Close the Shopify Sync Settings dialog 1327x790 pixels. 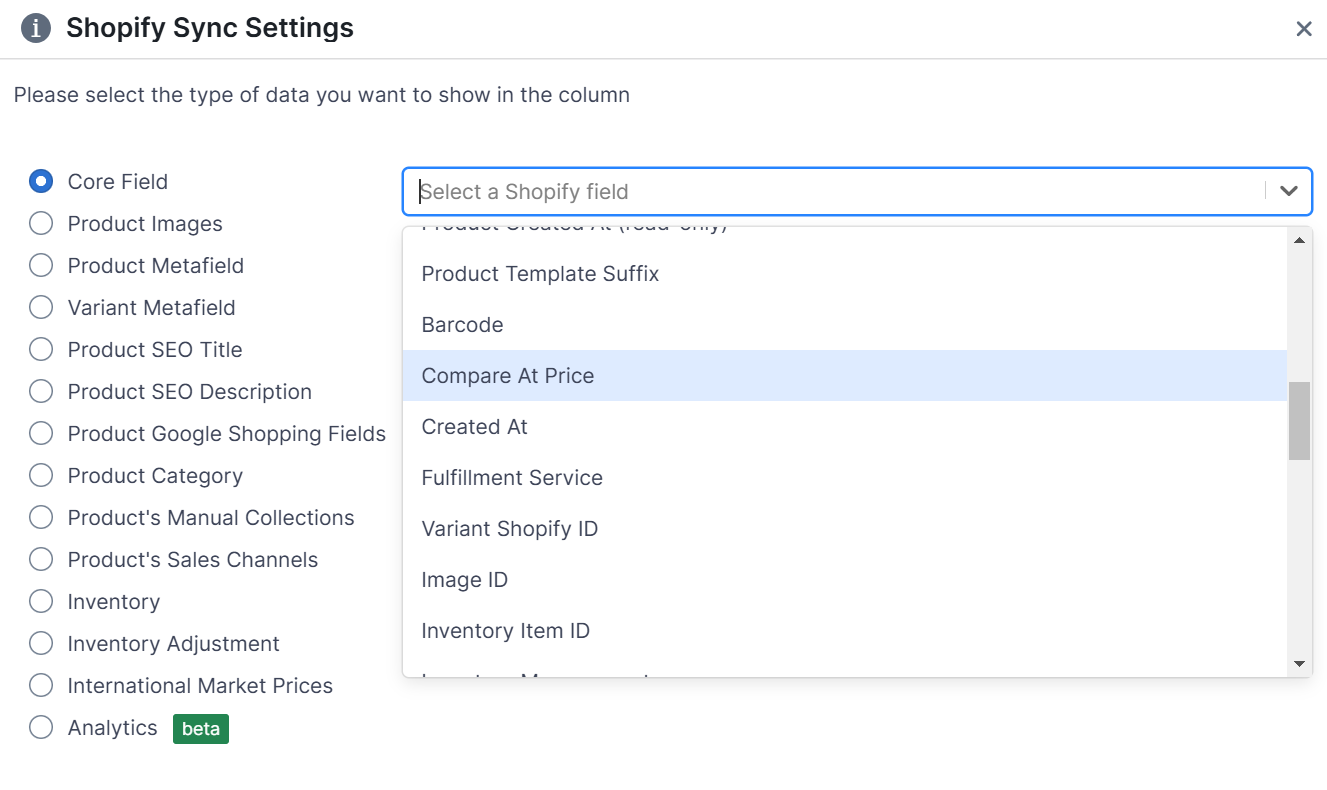pyautogui.click(x=1304, y=28)
